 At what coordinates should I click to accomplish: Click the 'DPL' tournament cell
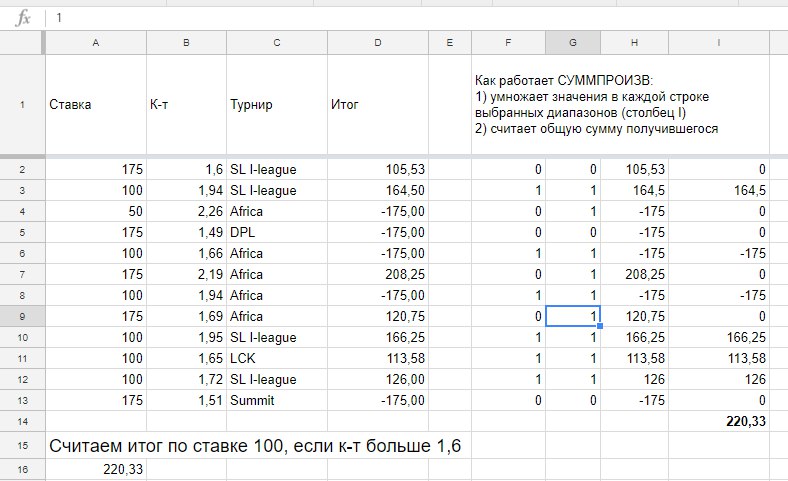[277, 233]
